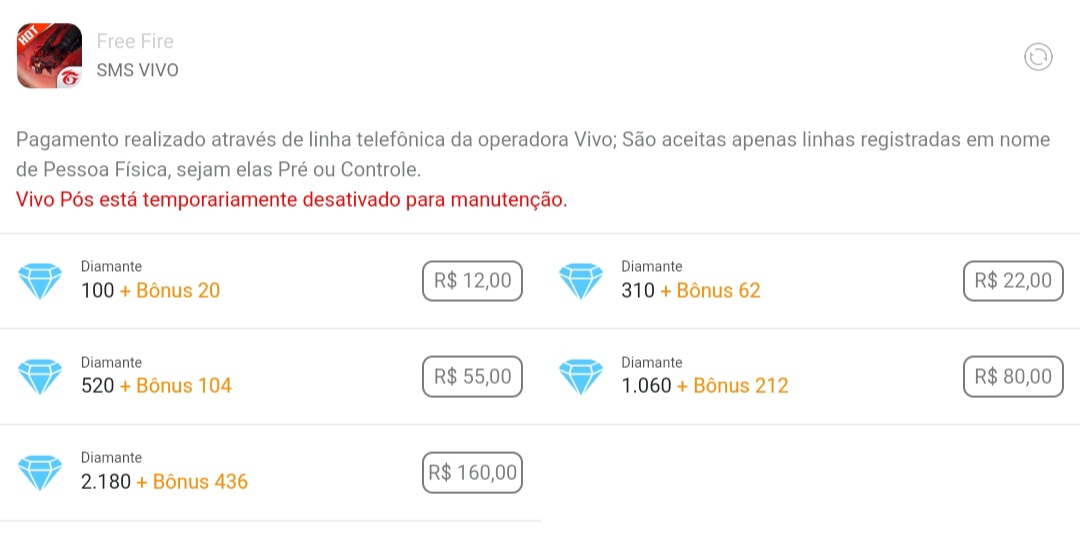Click the Free Fire game app icon
The height and width of the screenshot is (553, 1080).
point(50,56)
